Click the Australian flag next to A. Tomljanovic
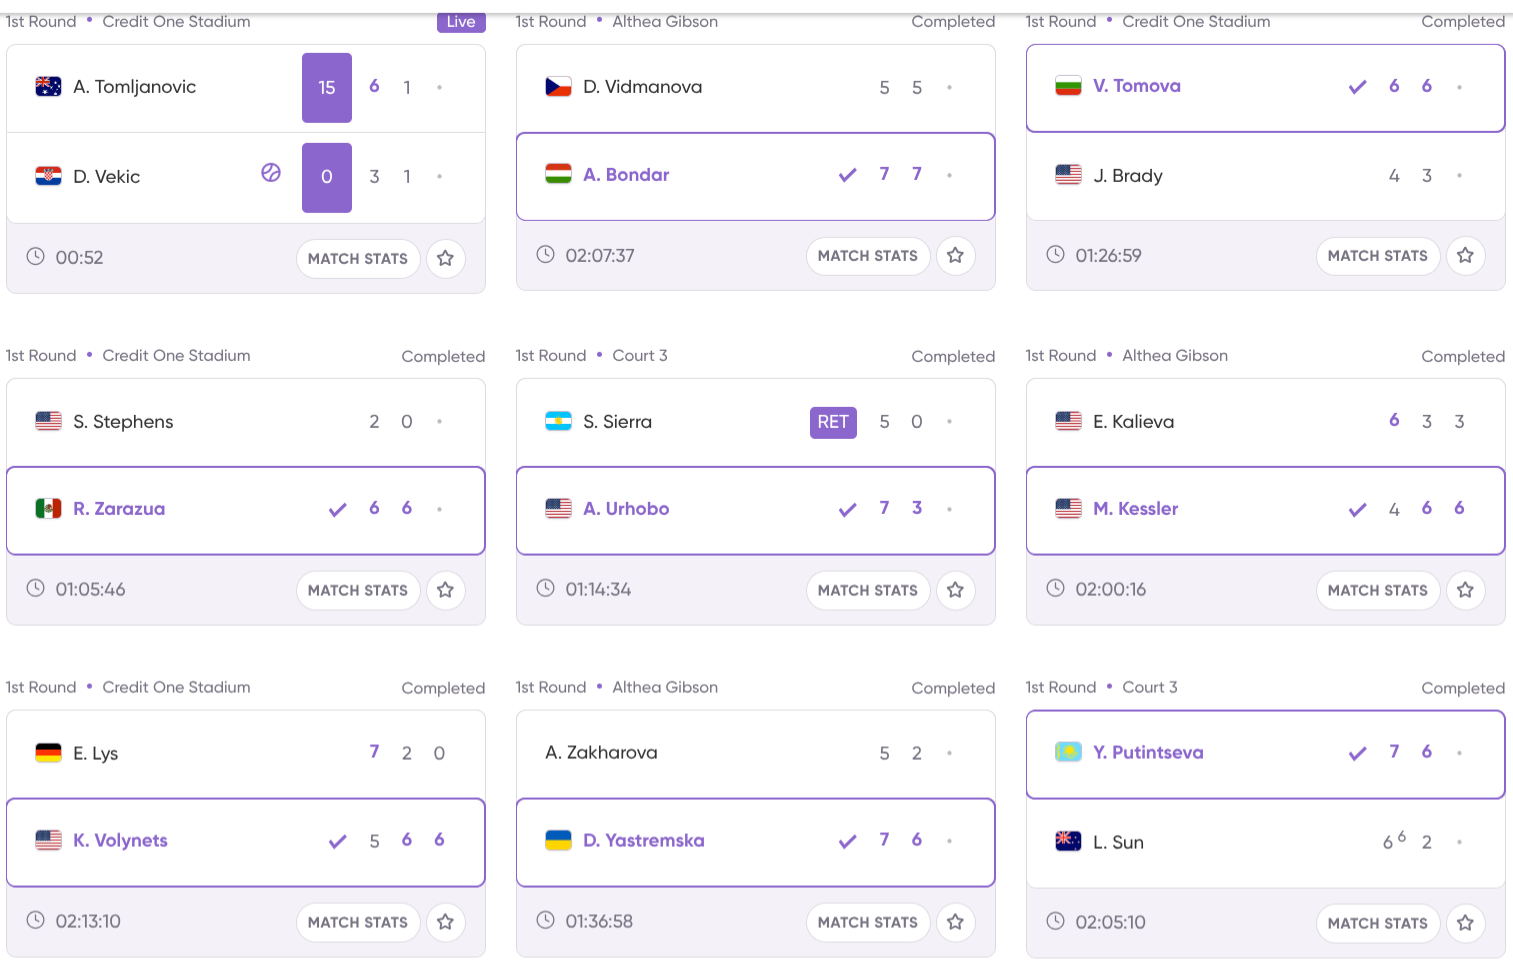The width and height of the screenshot is (1513, 970). coord(48,87)
